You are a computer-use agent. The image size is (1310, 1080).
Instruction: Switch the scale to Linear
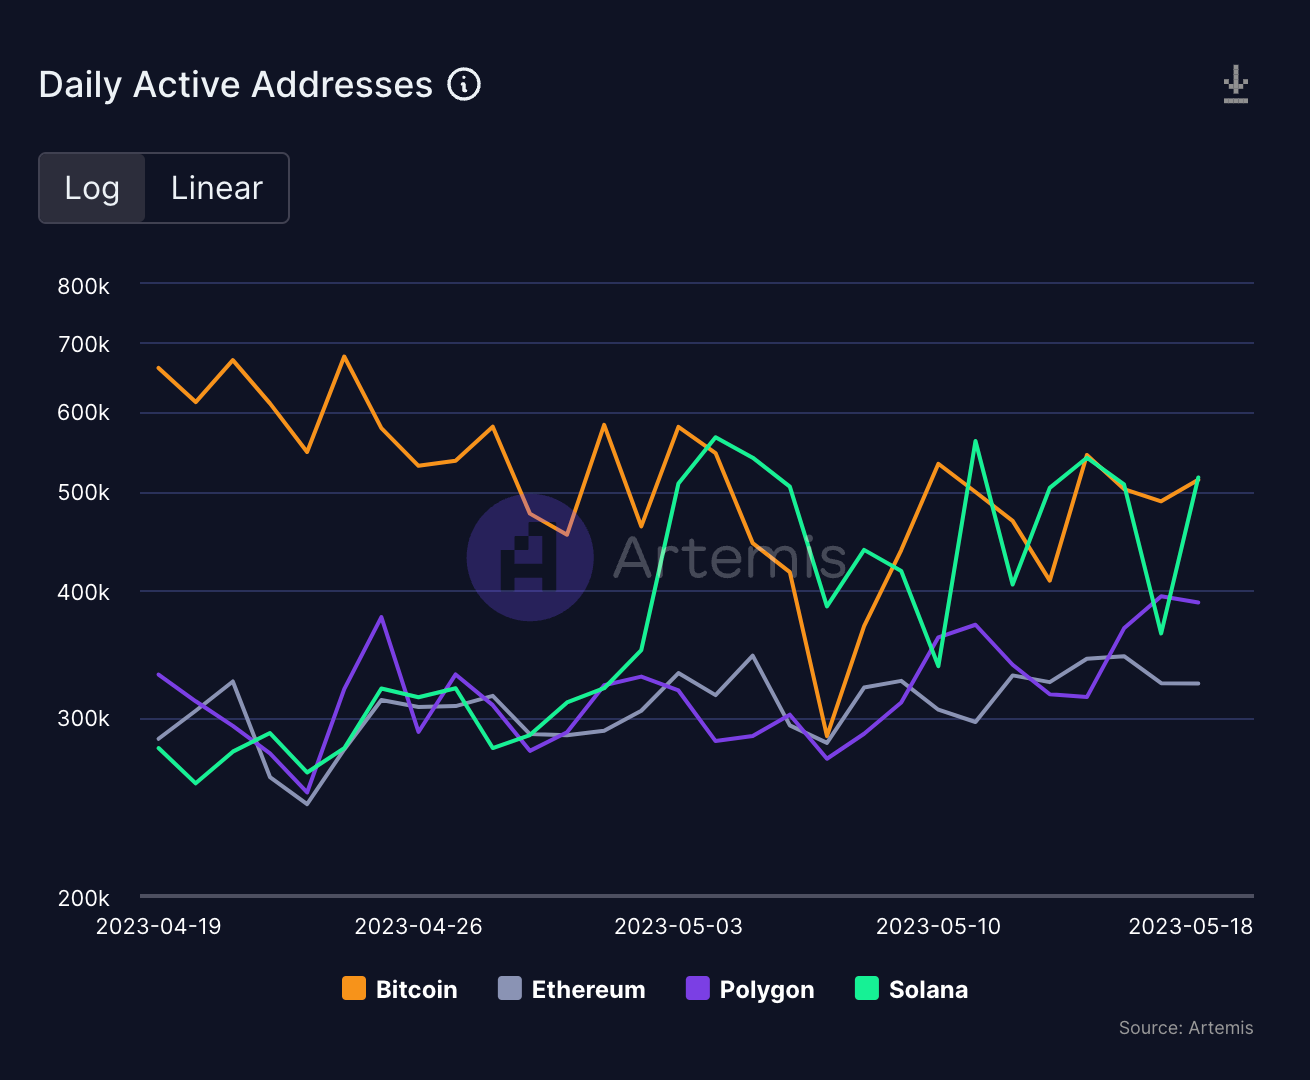click(216, 188)
